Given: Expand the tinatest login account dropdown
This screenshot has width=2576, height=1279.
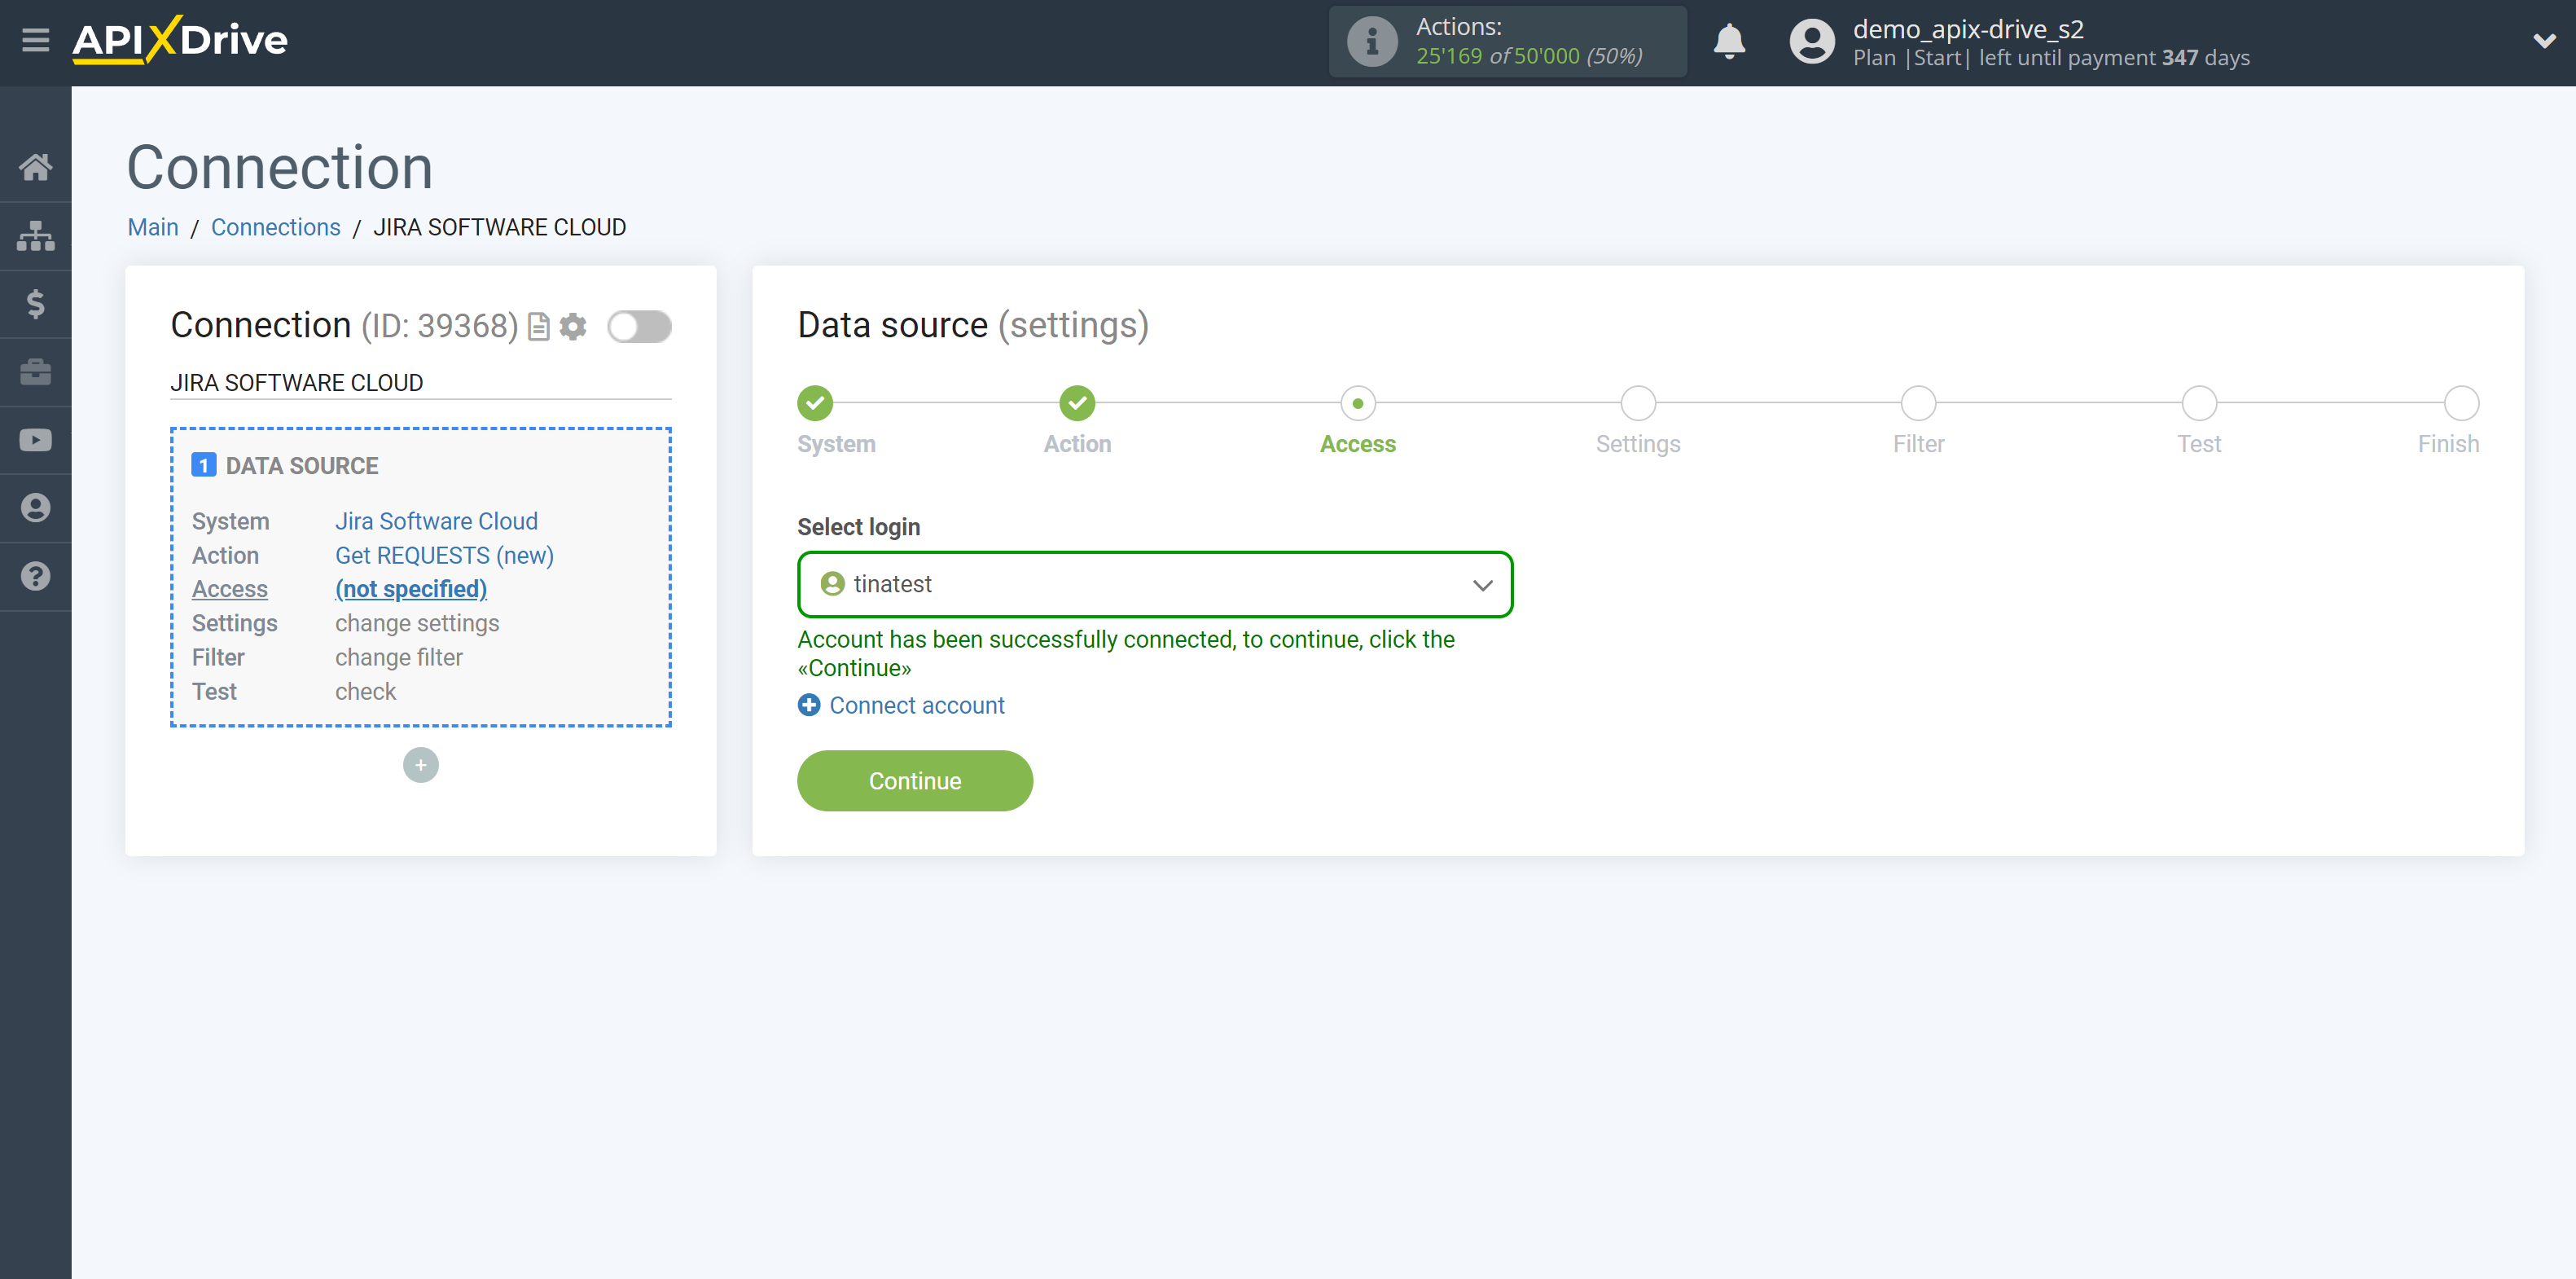Looking at the screenshot, I should [1481, 582].
